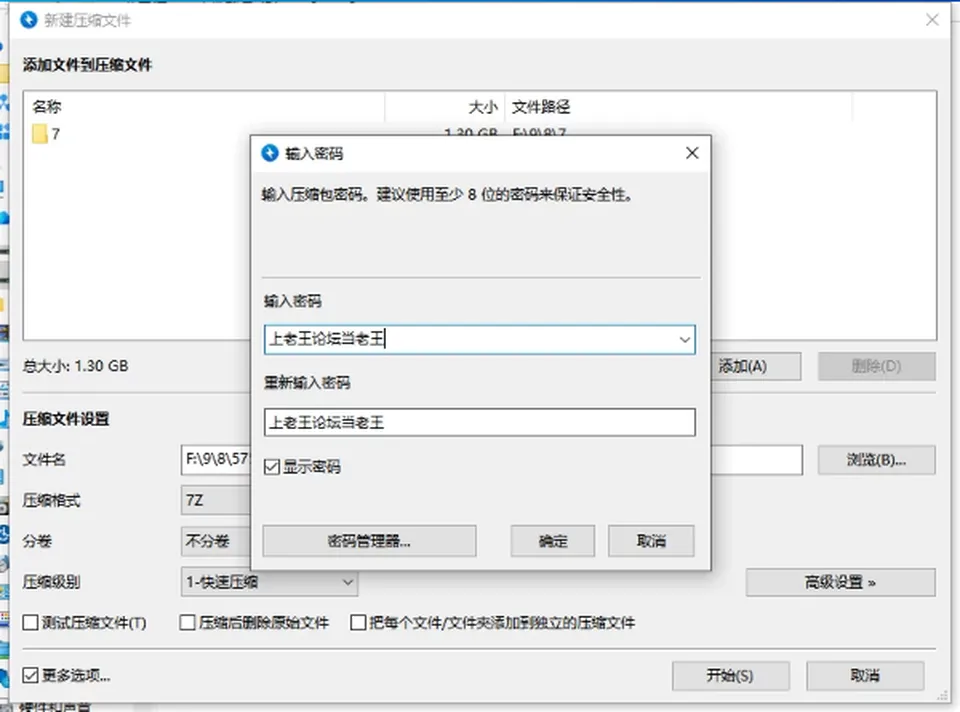960x712 pixels.
Task: Toggle the 显示密码 checkbox
Action: tap(272, 467)
